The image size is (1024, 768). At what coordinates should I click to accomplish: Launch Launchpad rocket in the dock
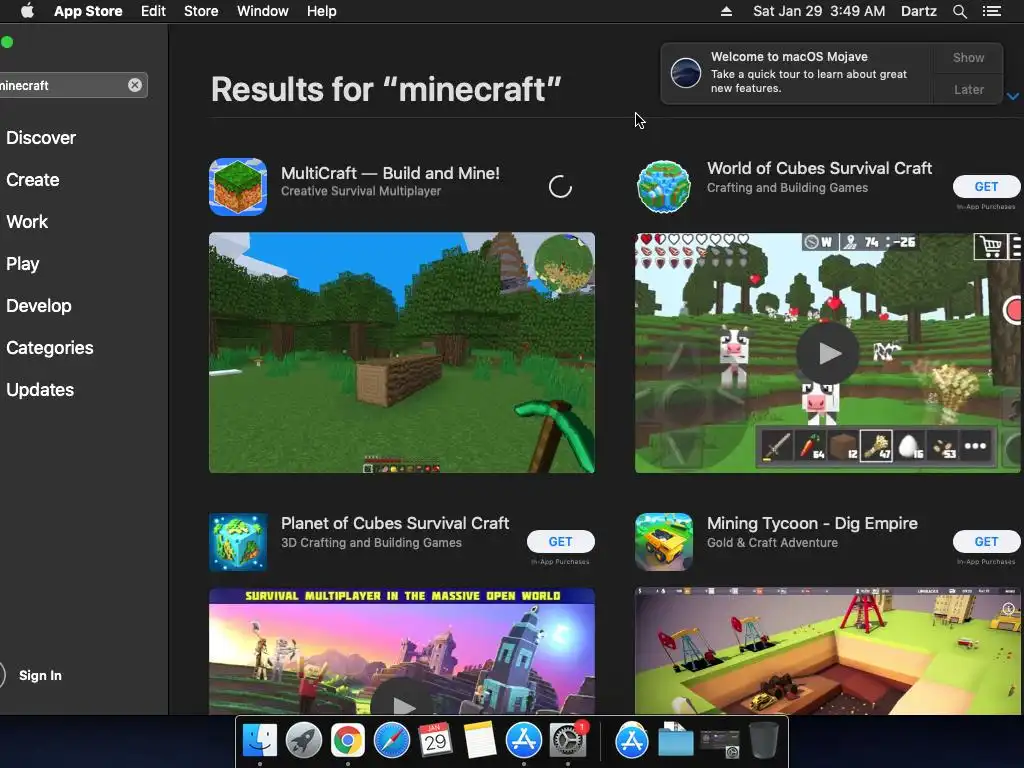coord(304,741)
